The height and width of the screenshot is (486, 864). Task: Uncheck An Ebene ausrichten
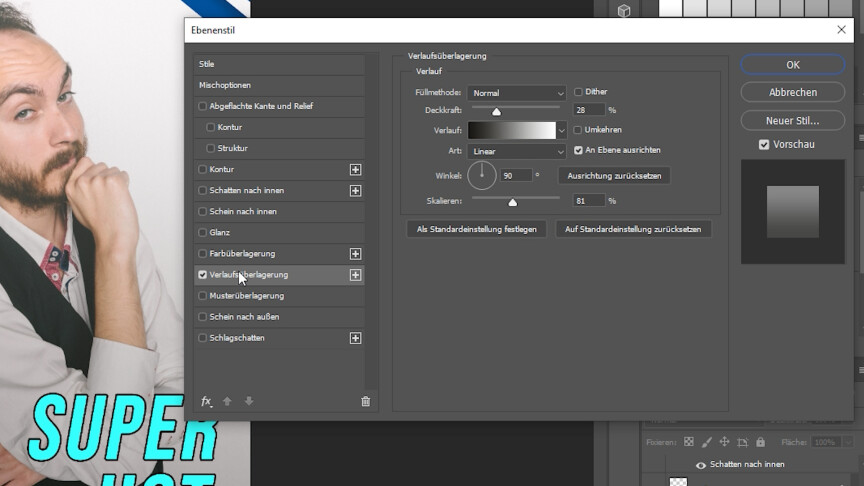[x=578, y=150]
